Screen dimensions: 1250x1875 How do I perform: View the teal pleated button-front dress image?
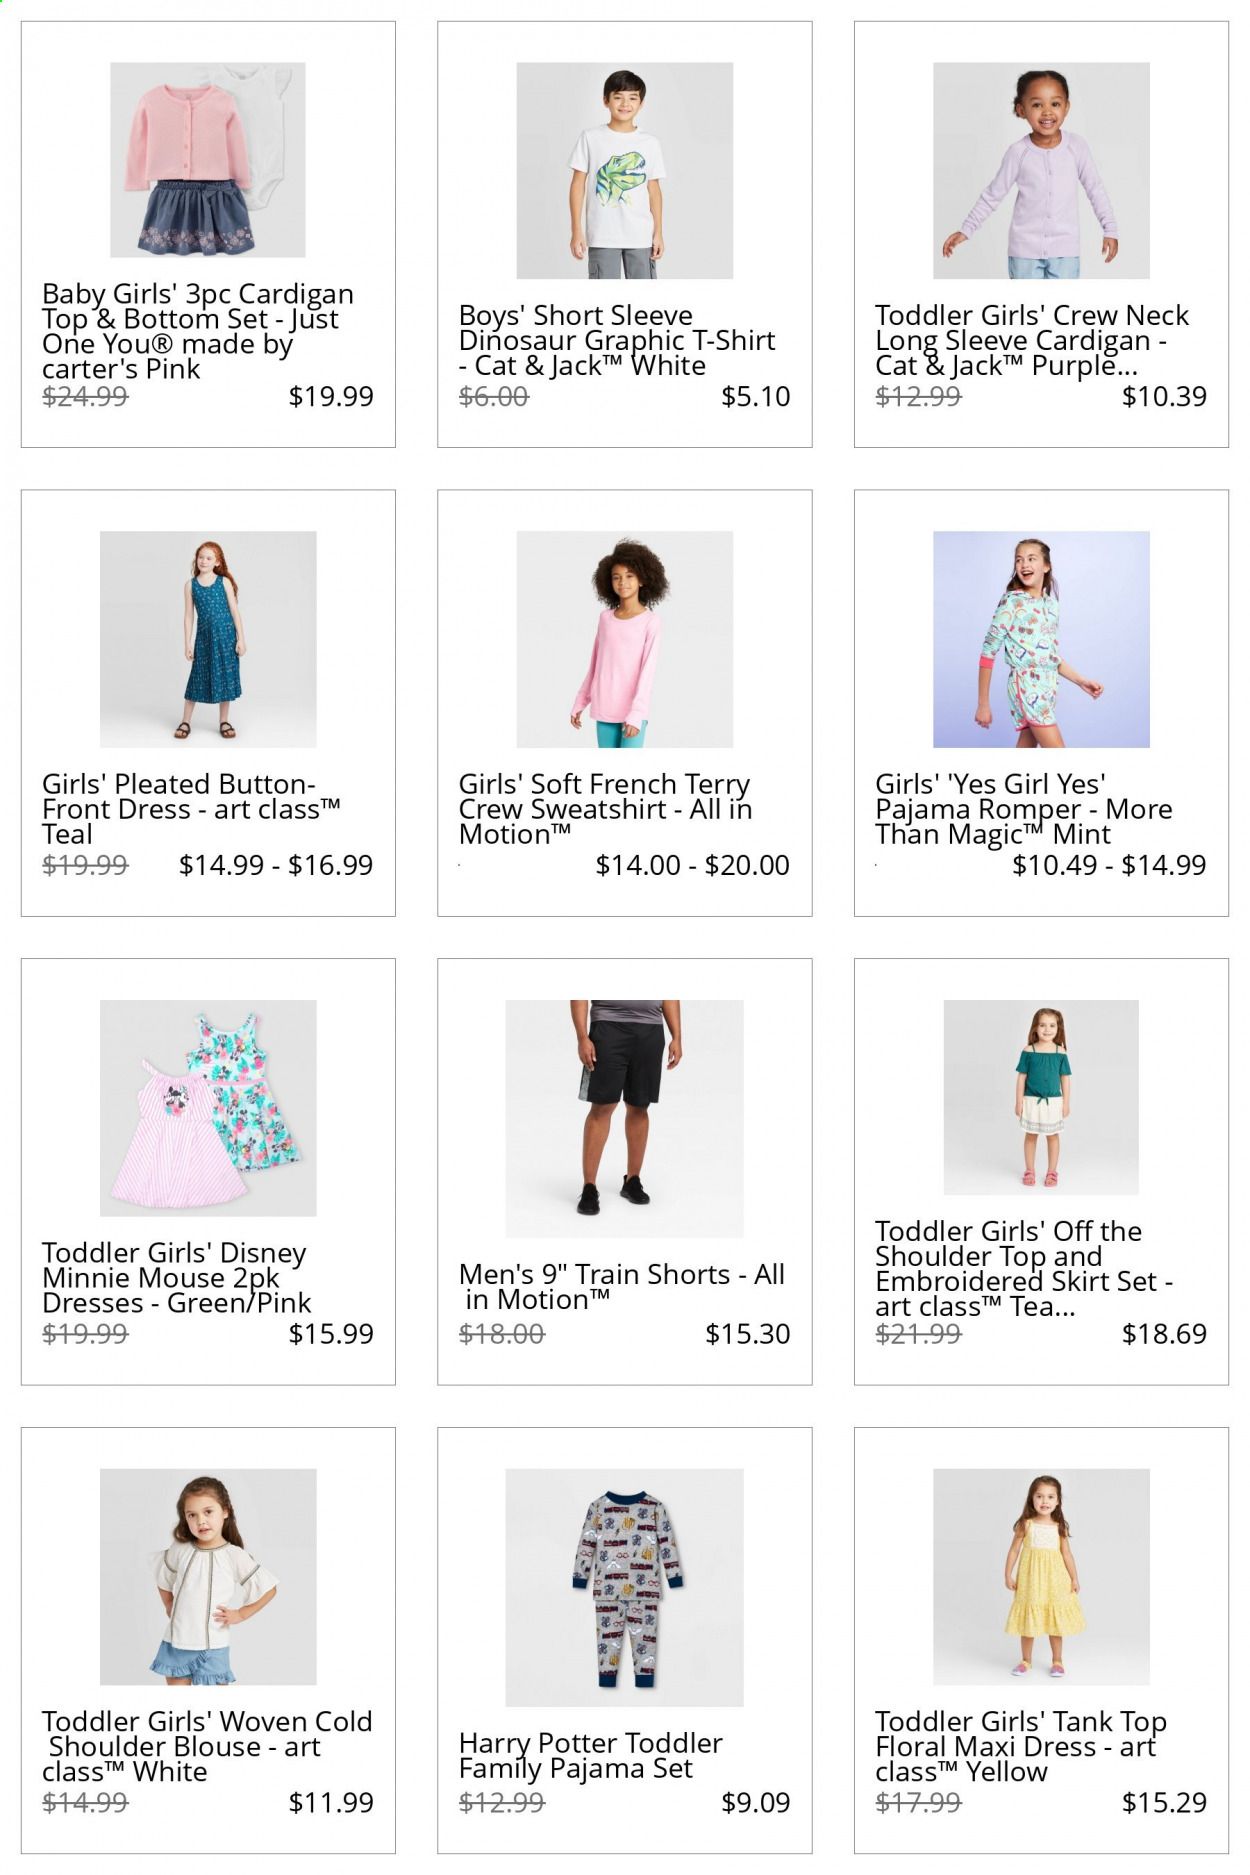coord(208,639)
